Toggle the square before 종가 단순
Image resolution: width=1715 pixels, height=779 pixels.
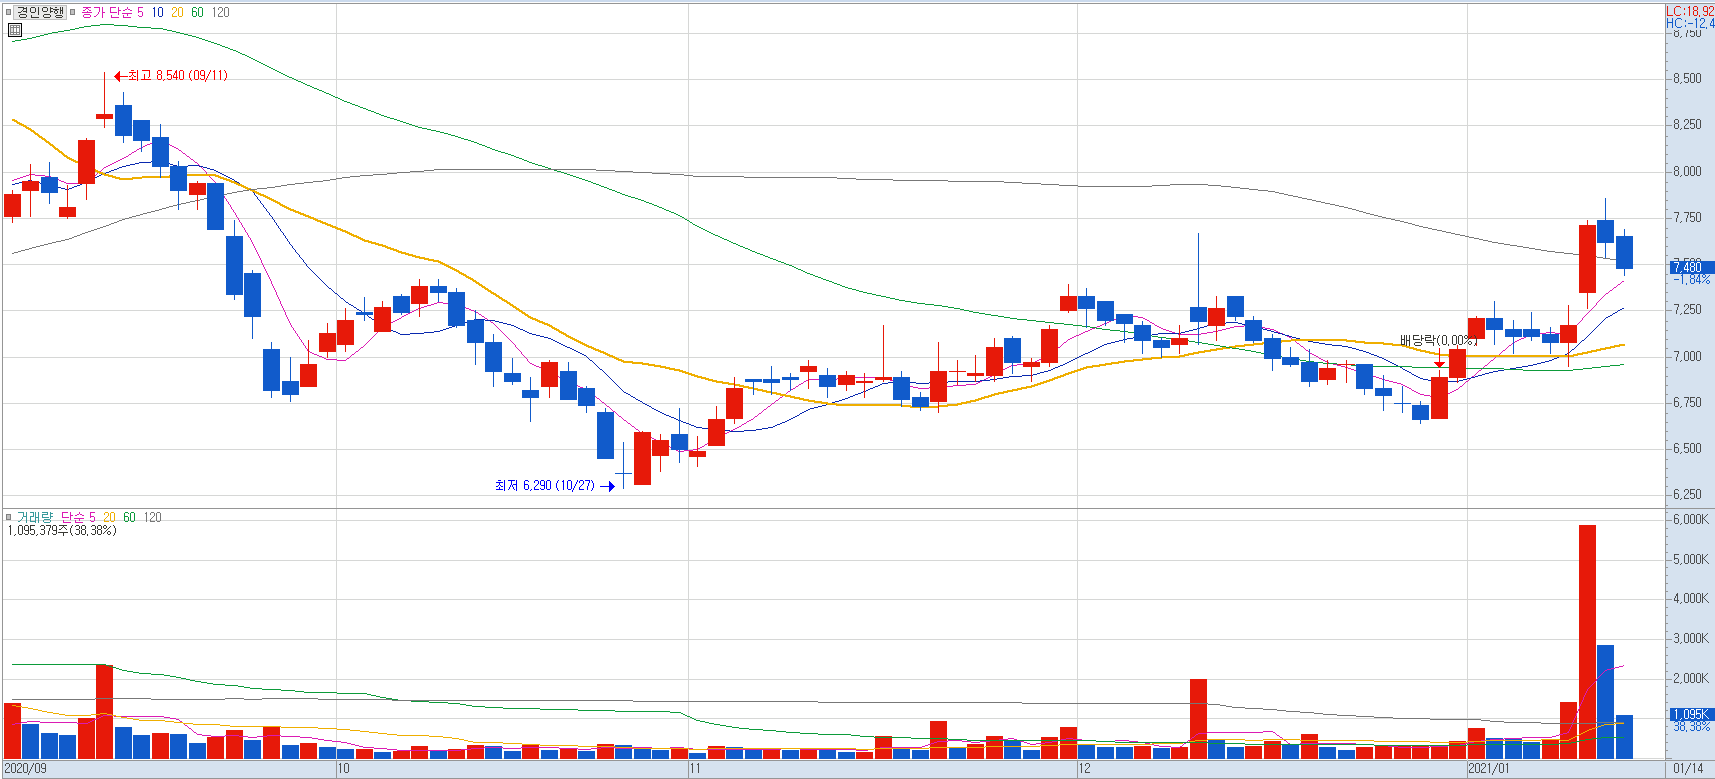tap(73, 12)
